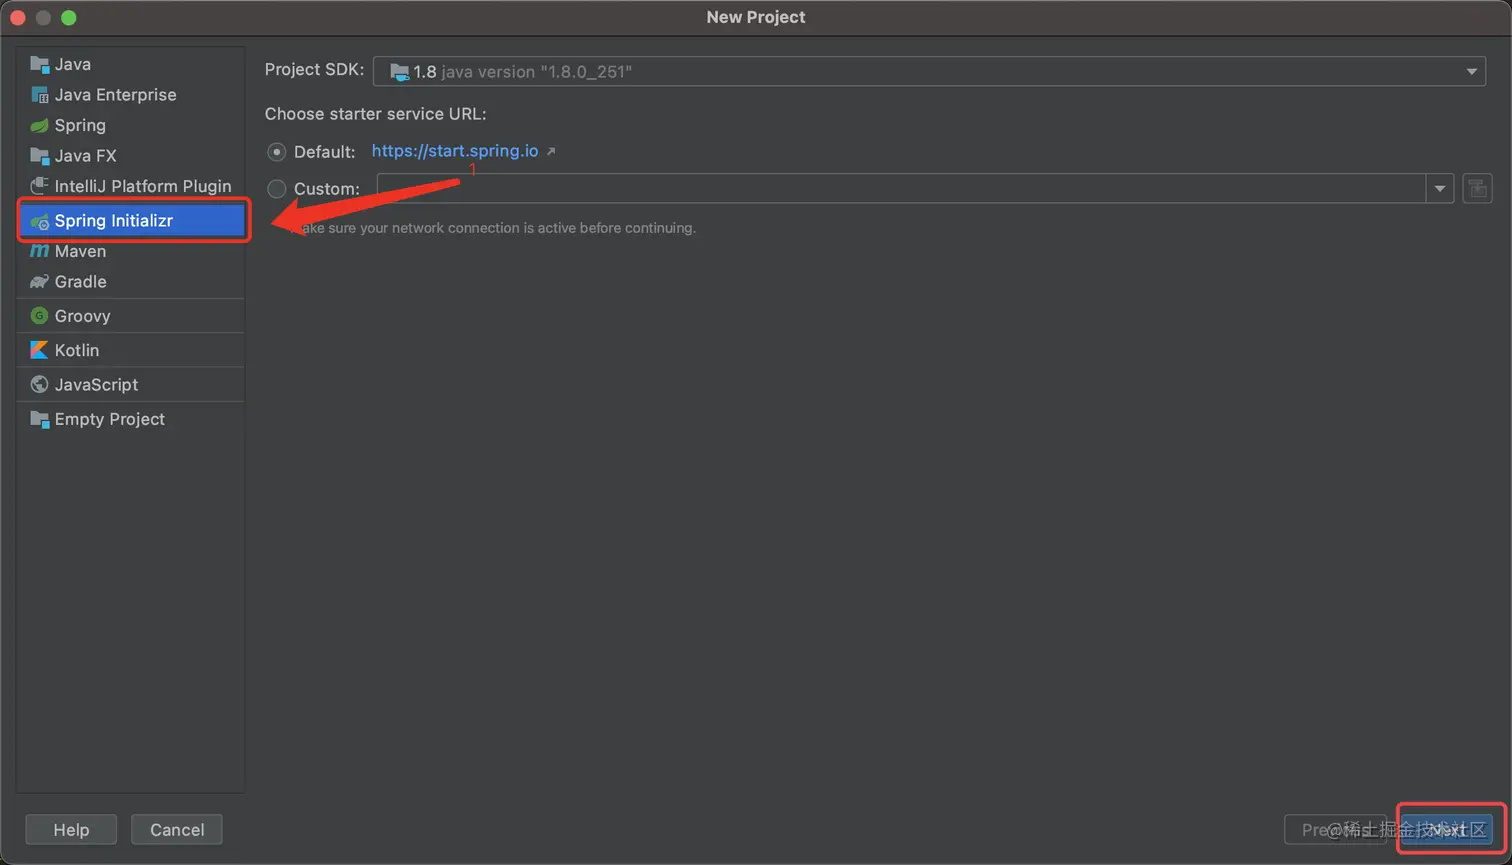Choose Java FX project type label
This screenshot has width=1512, height=865.
click(86, 156)
